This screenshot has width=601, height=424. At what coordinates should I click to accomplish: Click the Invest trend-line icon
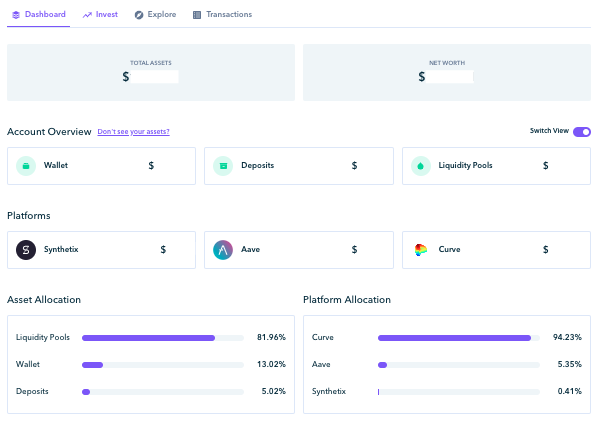click(x=87, y=15)
